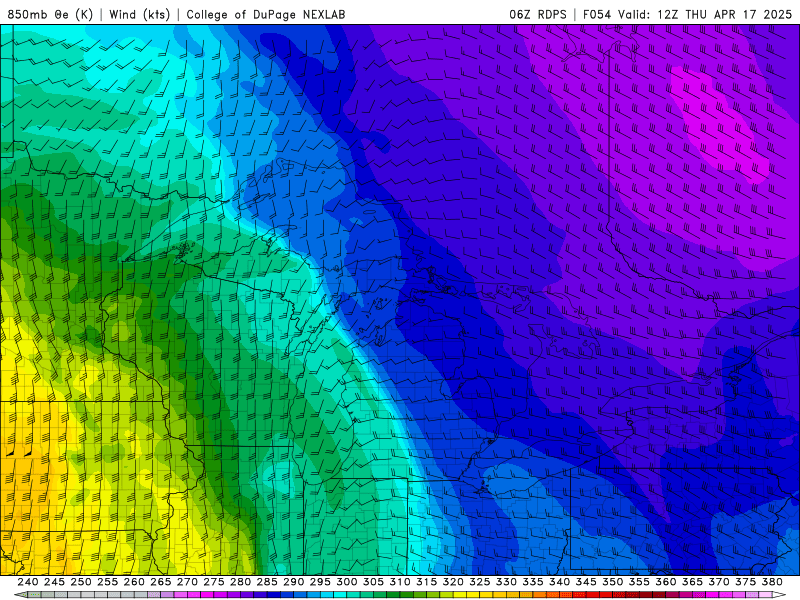This screenshot has height=600, width=800.
Task: Click the right arrow end of the color bar
Action: [x=780, y=595]
